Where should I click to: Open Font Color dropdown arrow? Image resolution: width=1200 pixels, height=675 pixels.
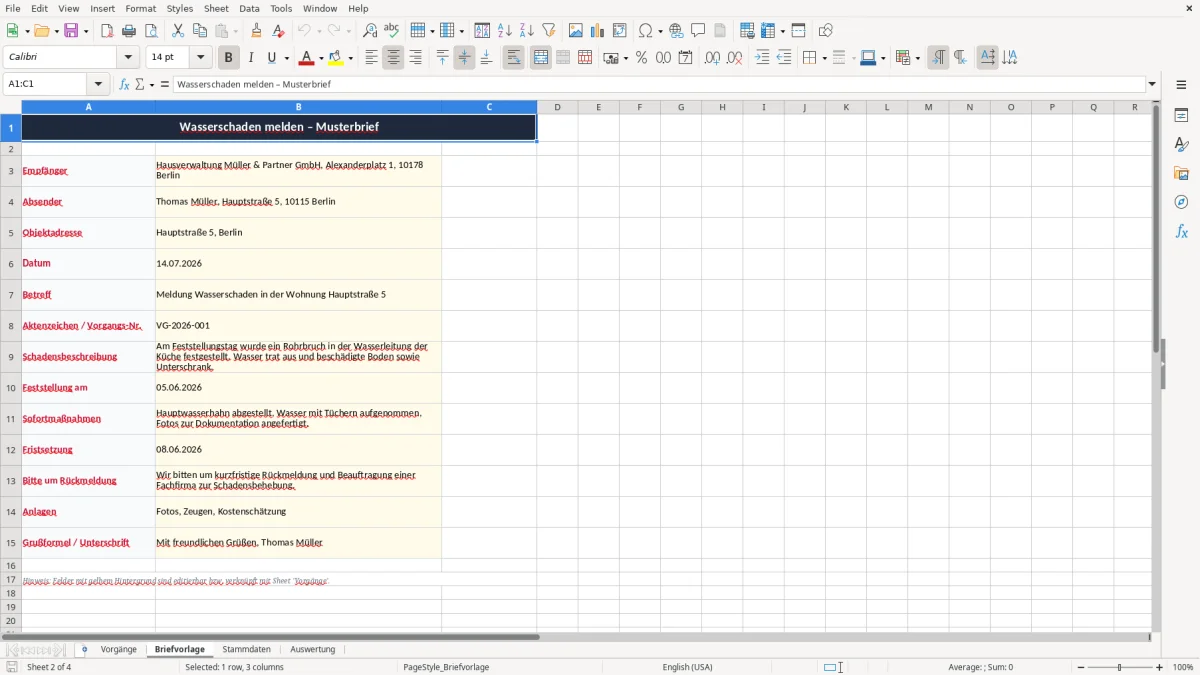point(321,58)
